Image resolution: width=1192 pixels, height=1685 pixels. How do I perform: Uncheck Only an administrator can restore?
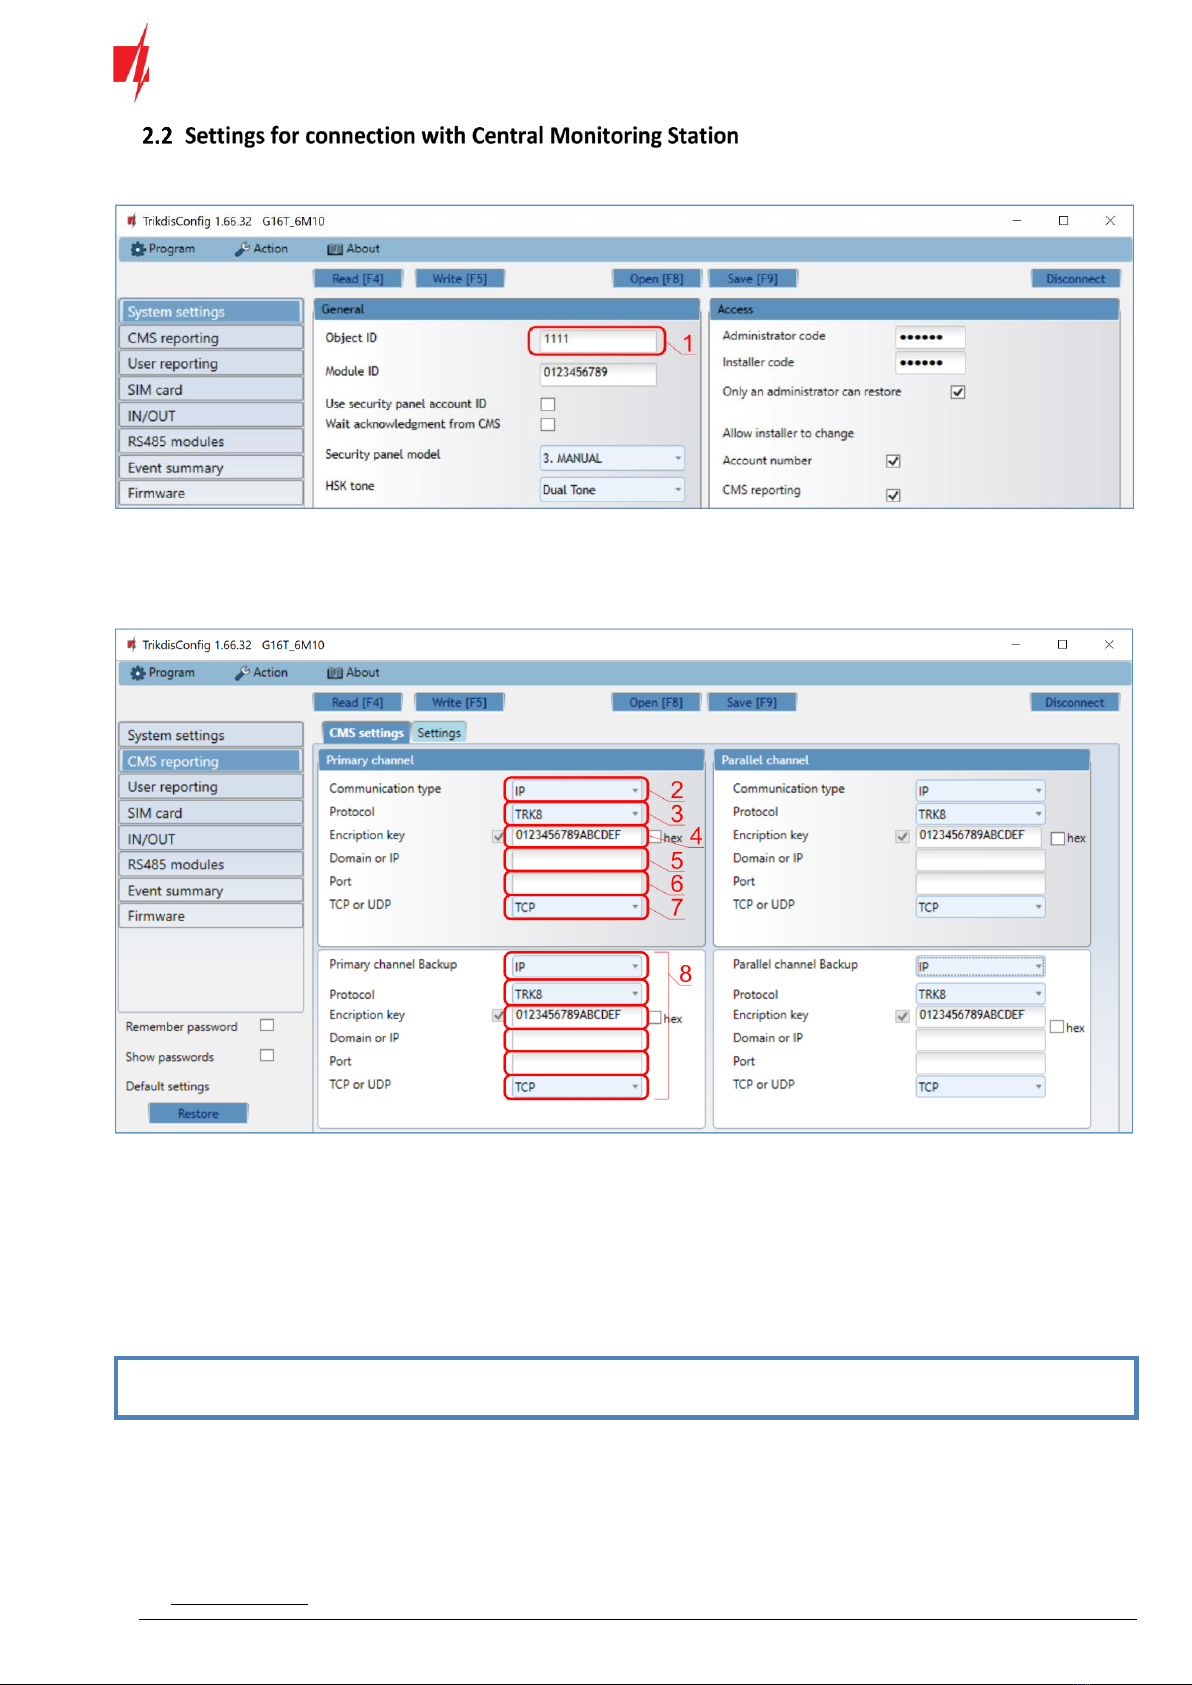coord(958,392)
